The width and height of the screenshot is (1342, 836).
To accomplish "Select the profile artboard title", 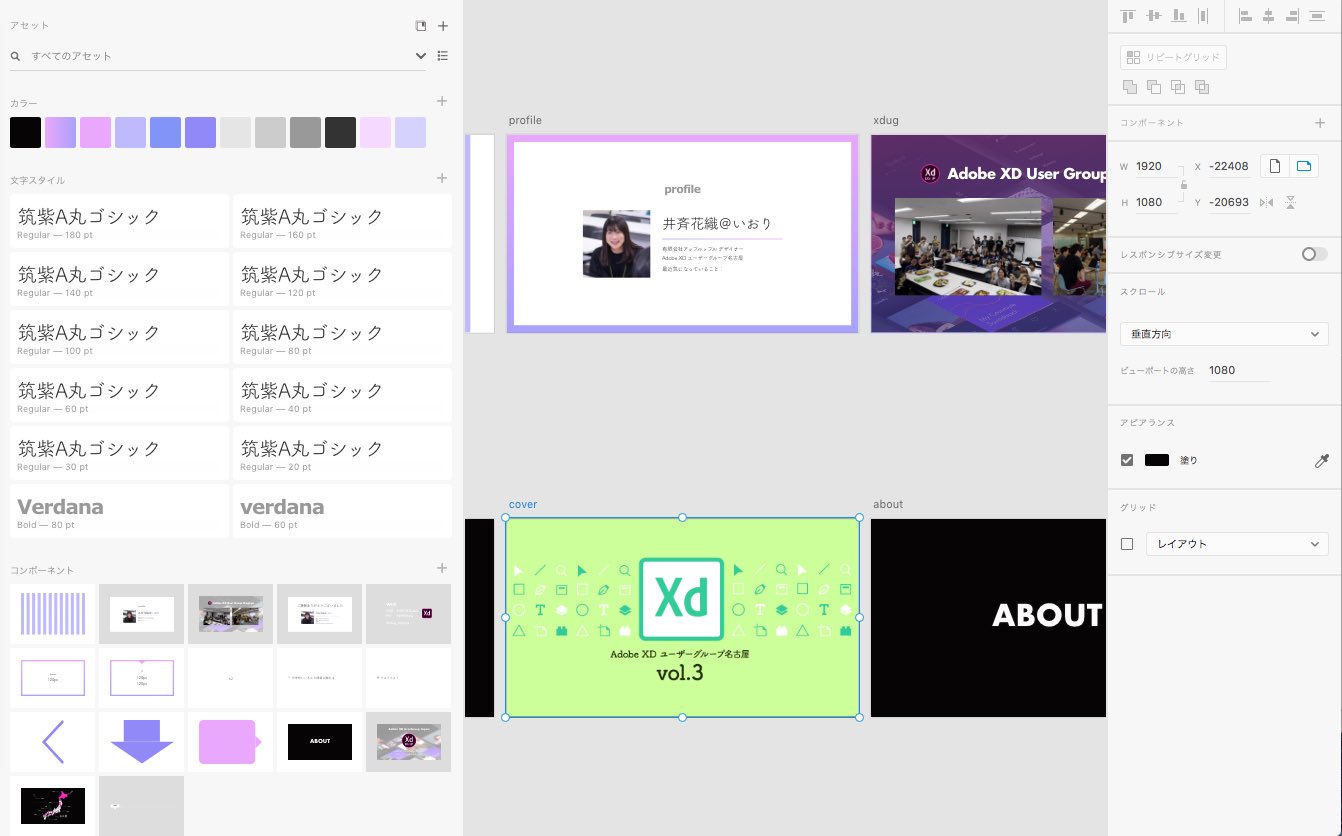I will click(525, 121).
